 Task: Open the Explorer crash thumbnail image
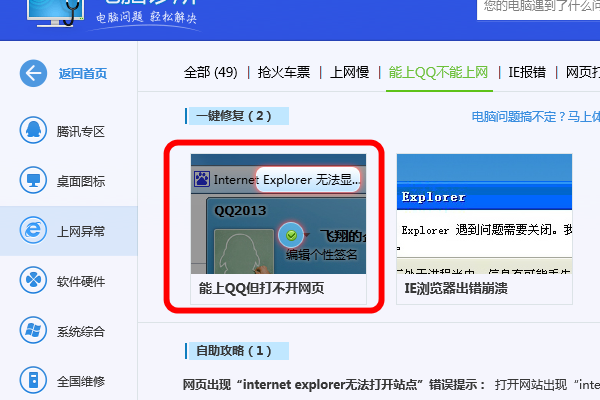tap(484, 214)
